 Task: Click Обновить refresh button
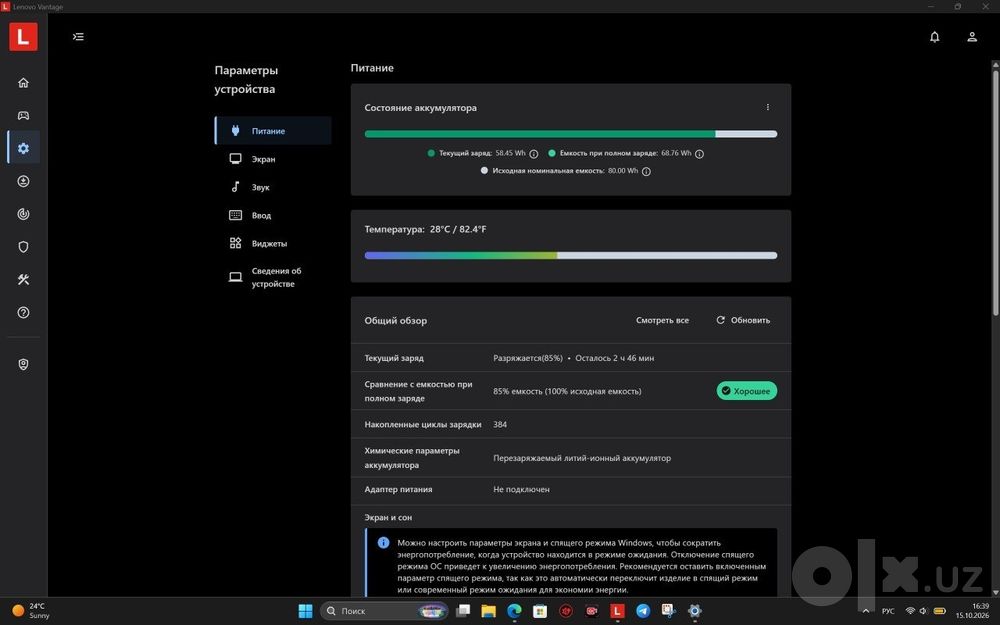tap(743, 320)
